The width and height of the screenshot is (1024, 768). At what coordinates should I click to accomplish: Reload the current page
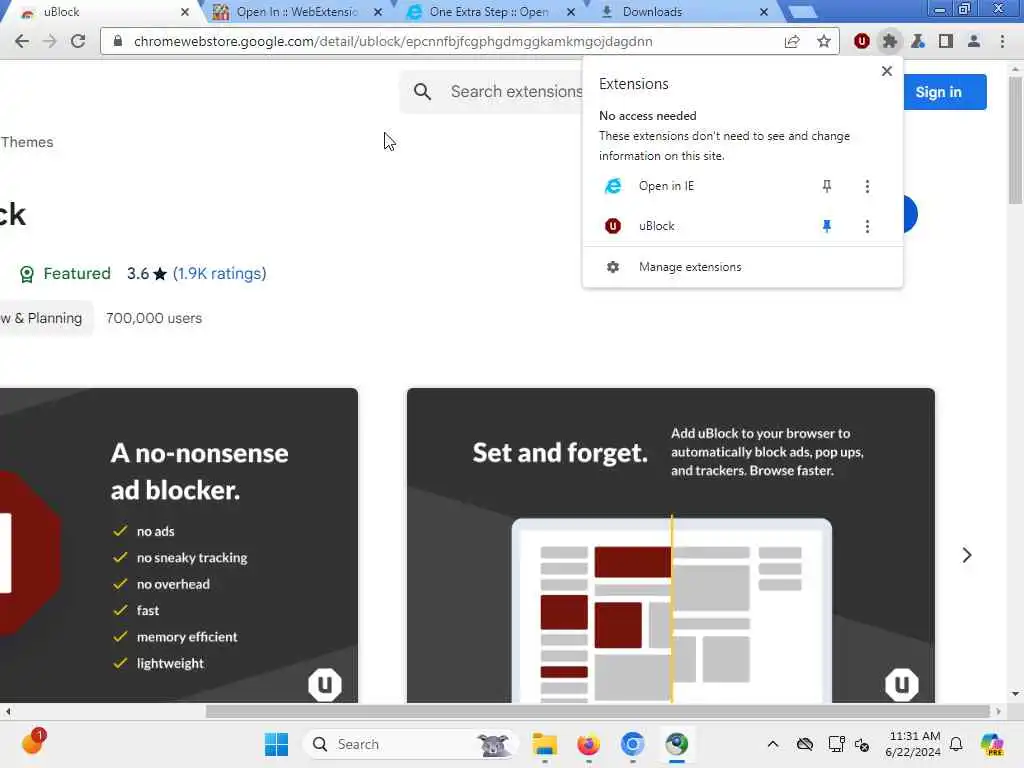tap(78, 41)
